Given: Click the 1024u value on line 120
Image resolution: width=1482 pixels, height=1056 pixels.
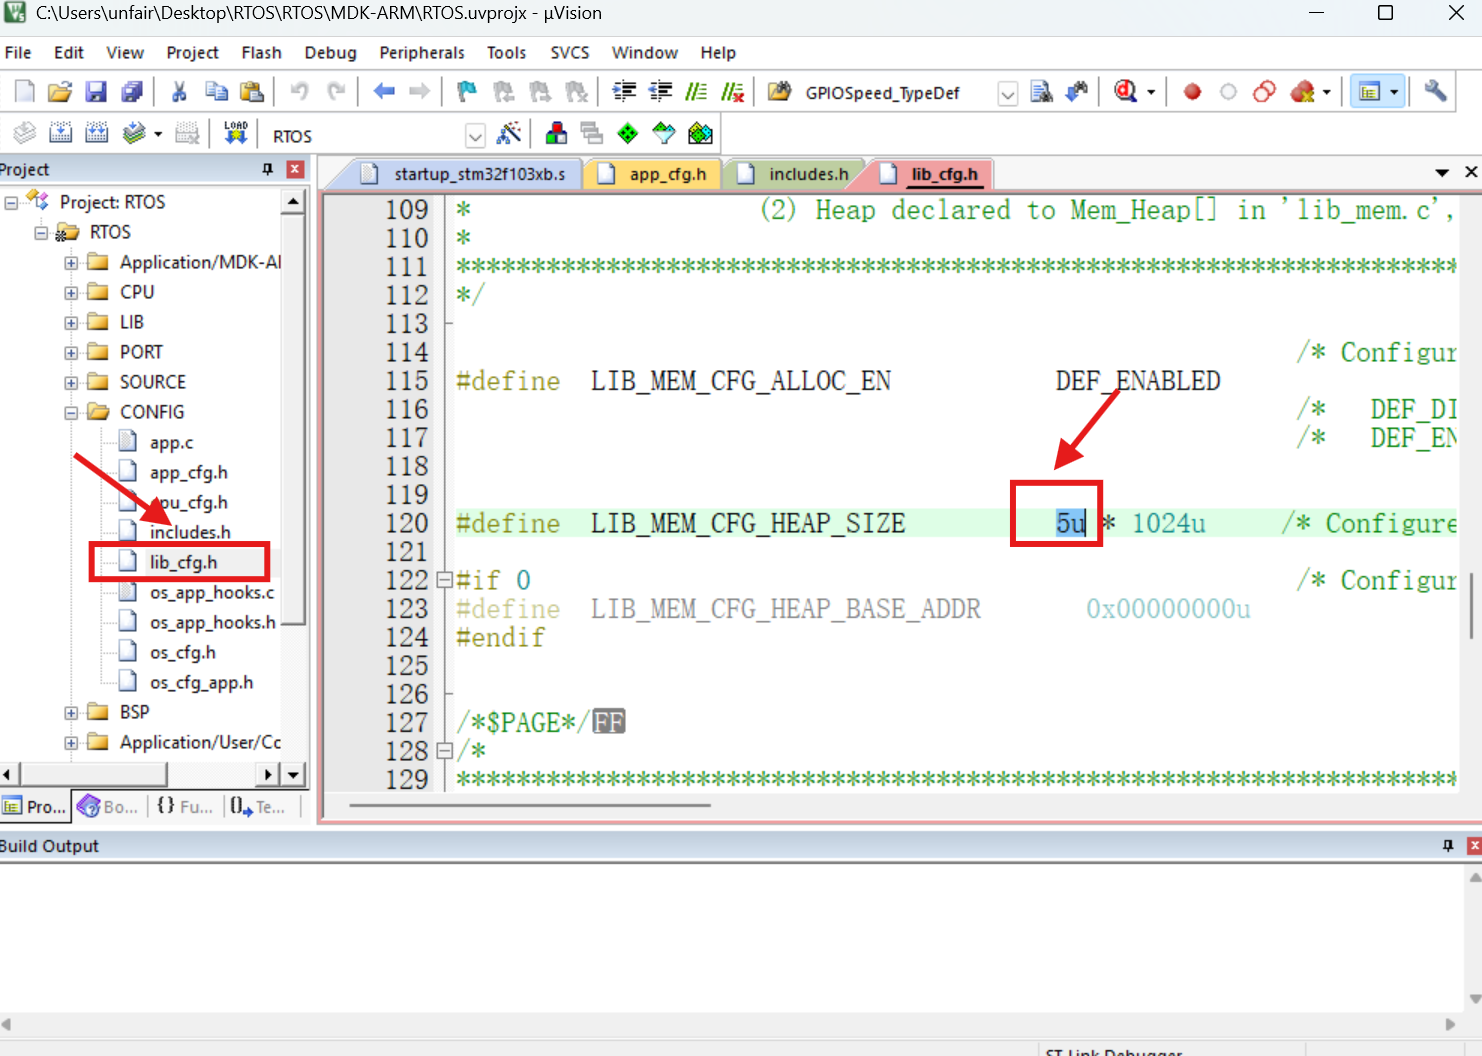Looking at the screenshot, I should (x=1168, y=523).
